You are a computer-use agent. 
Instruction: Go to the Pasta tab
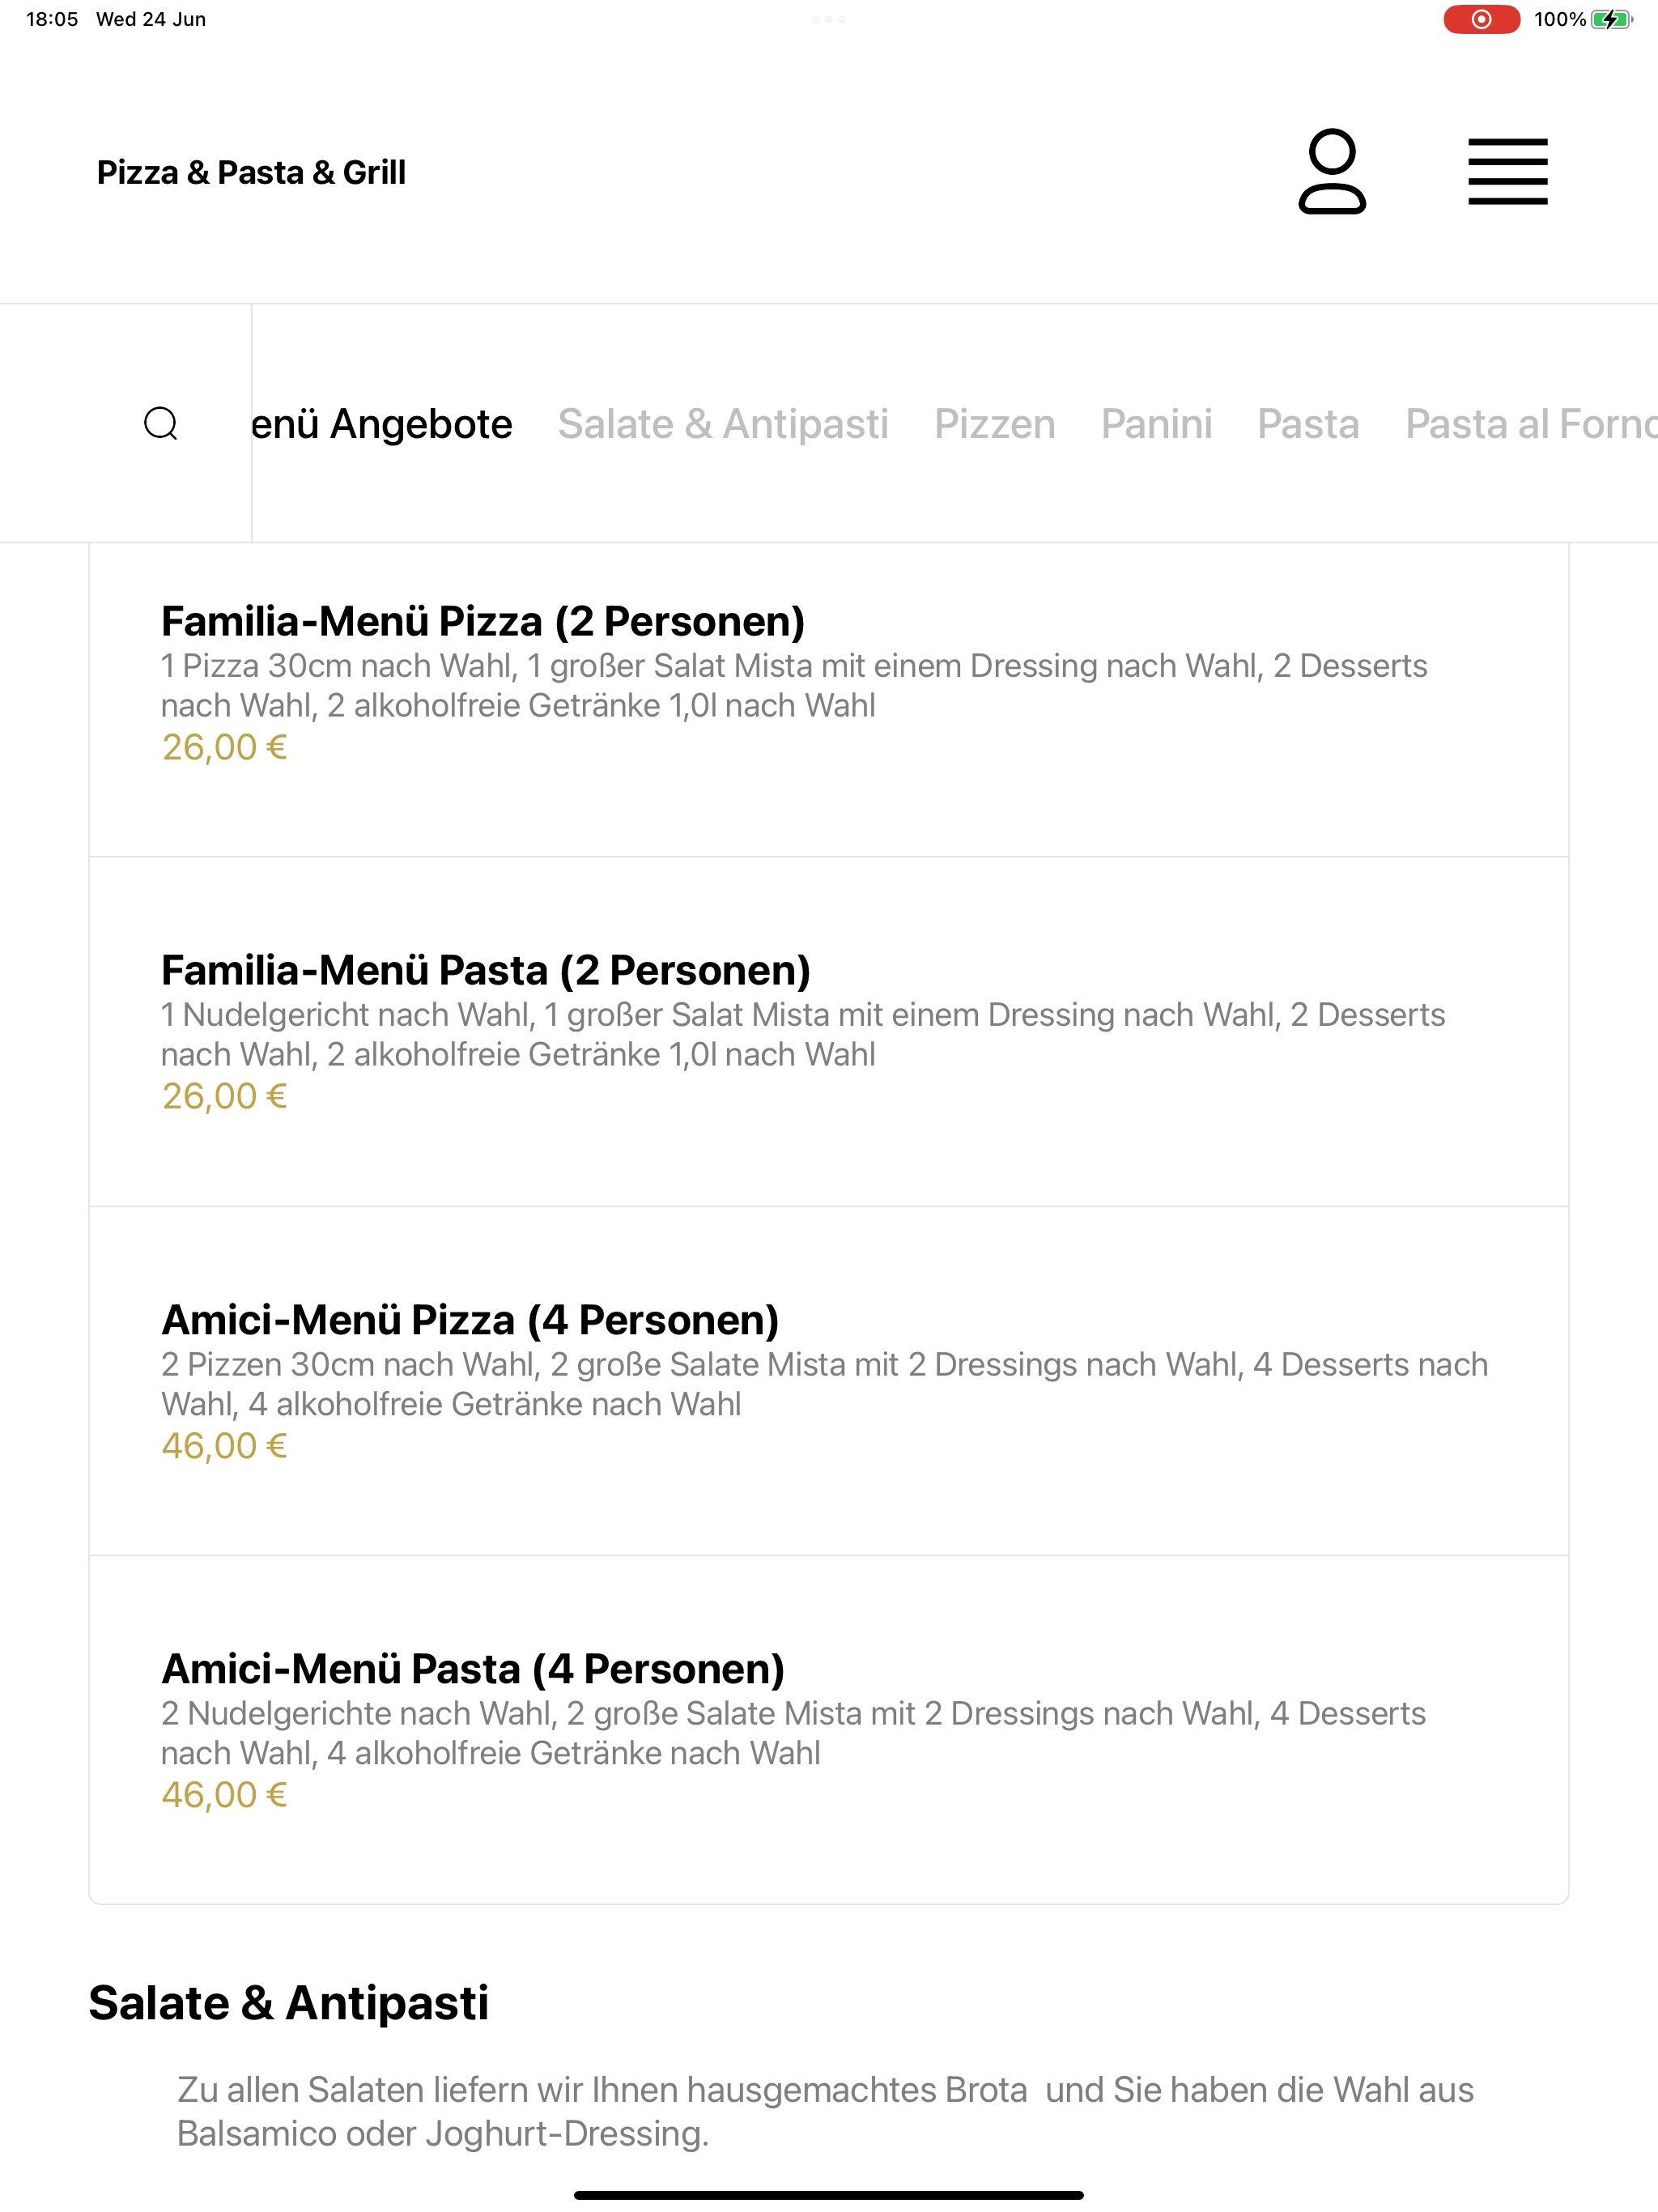pos(1308,424)
